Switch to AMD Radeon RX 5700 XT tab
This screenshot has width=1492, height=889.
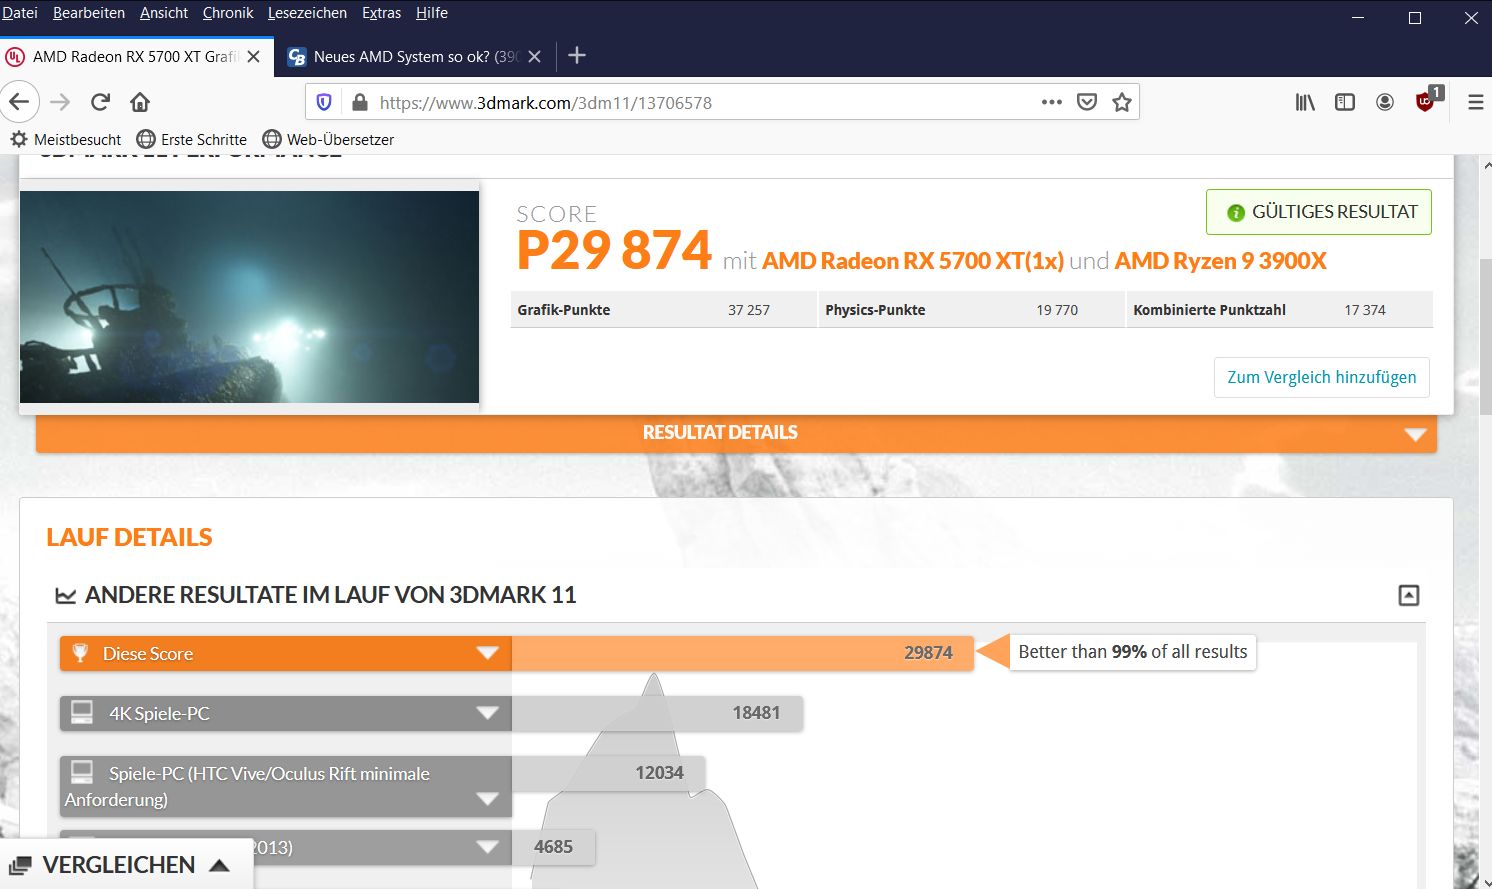click(x=135, y=57)
